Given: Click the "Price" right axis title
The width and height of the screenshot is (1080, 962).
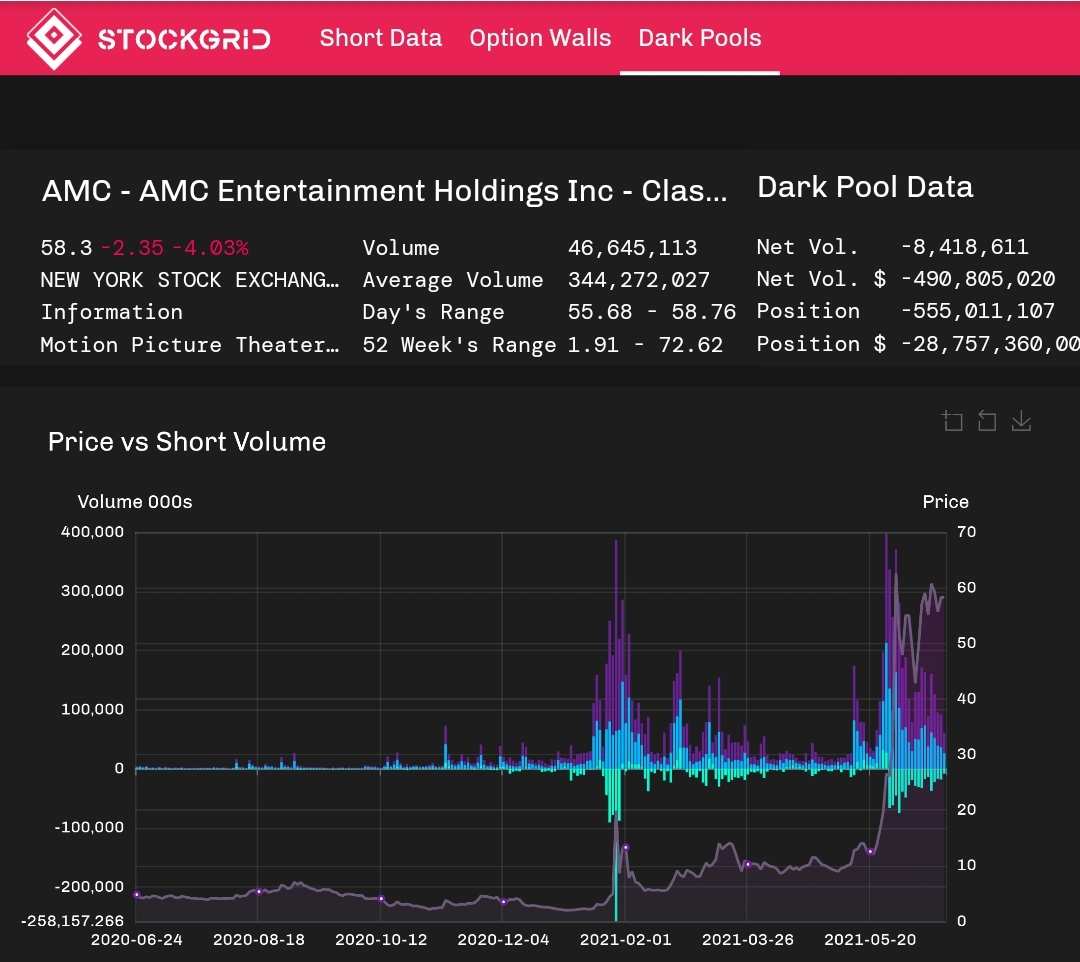Looking at the screenshot, I should (x=945, y=502).
